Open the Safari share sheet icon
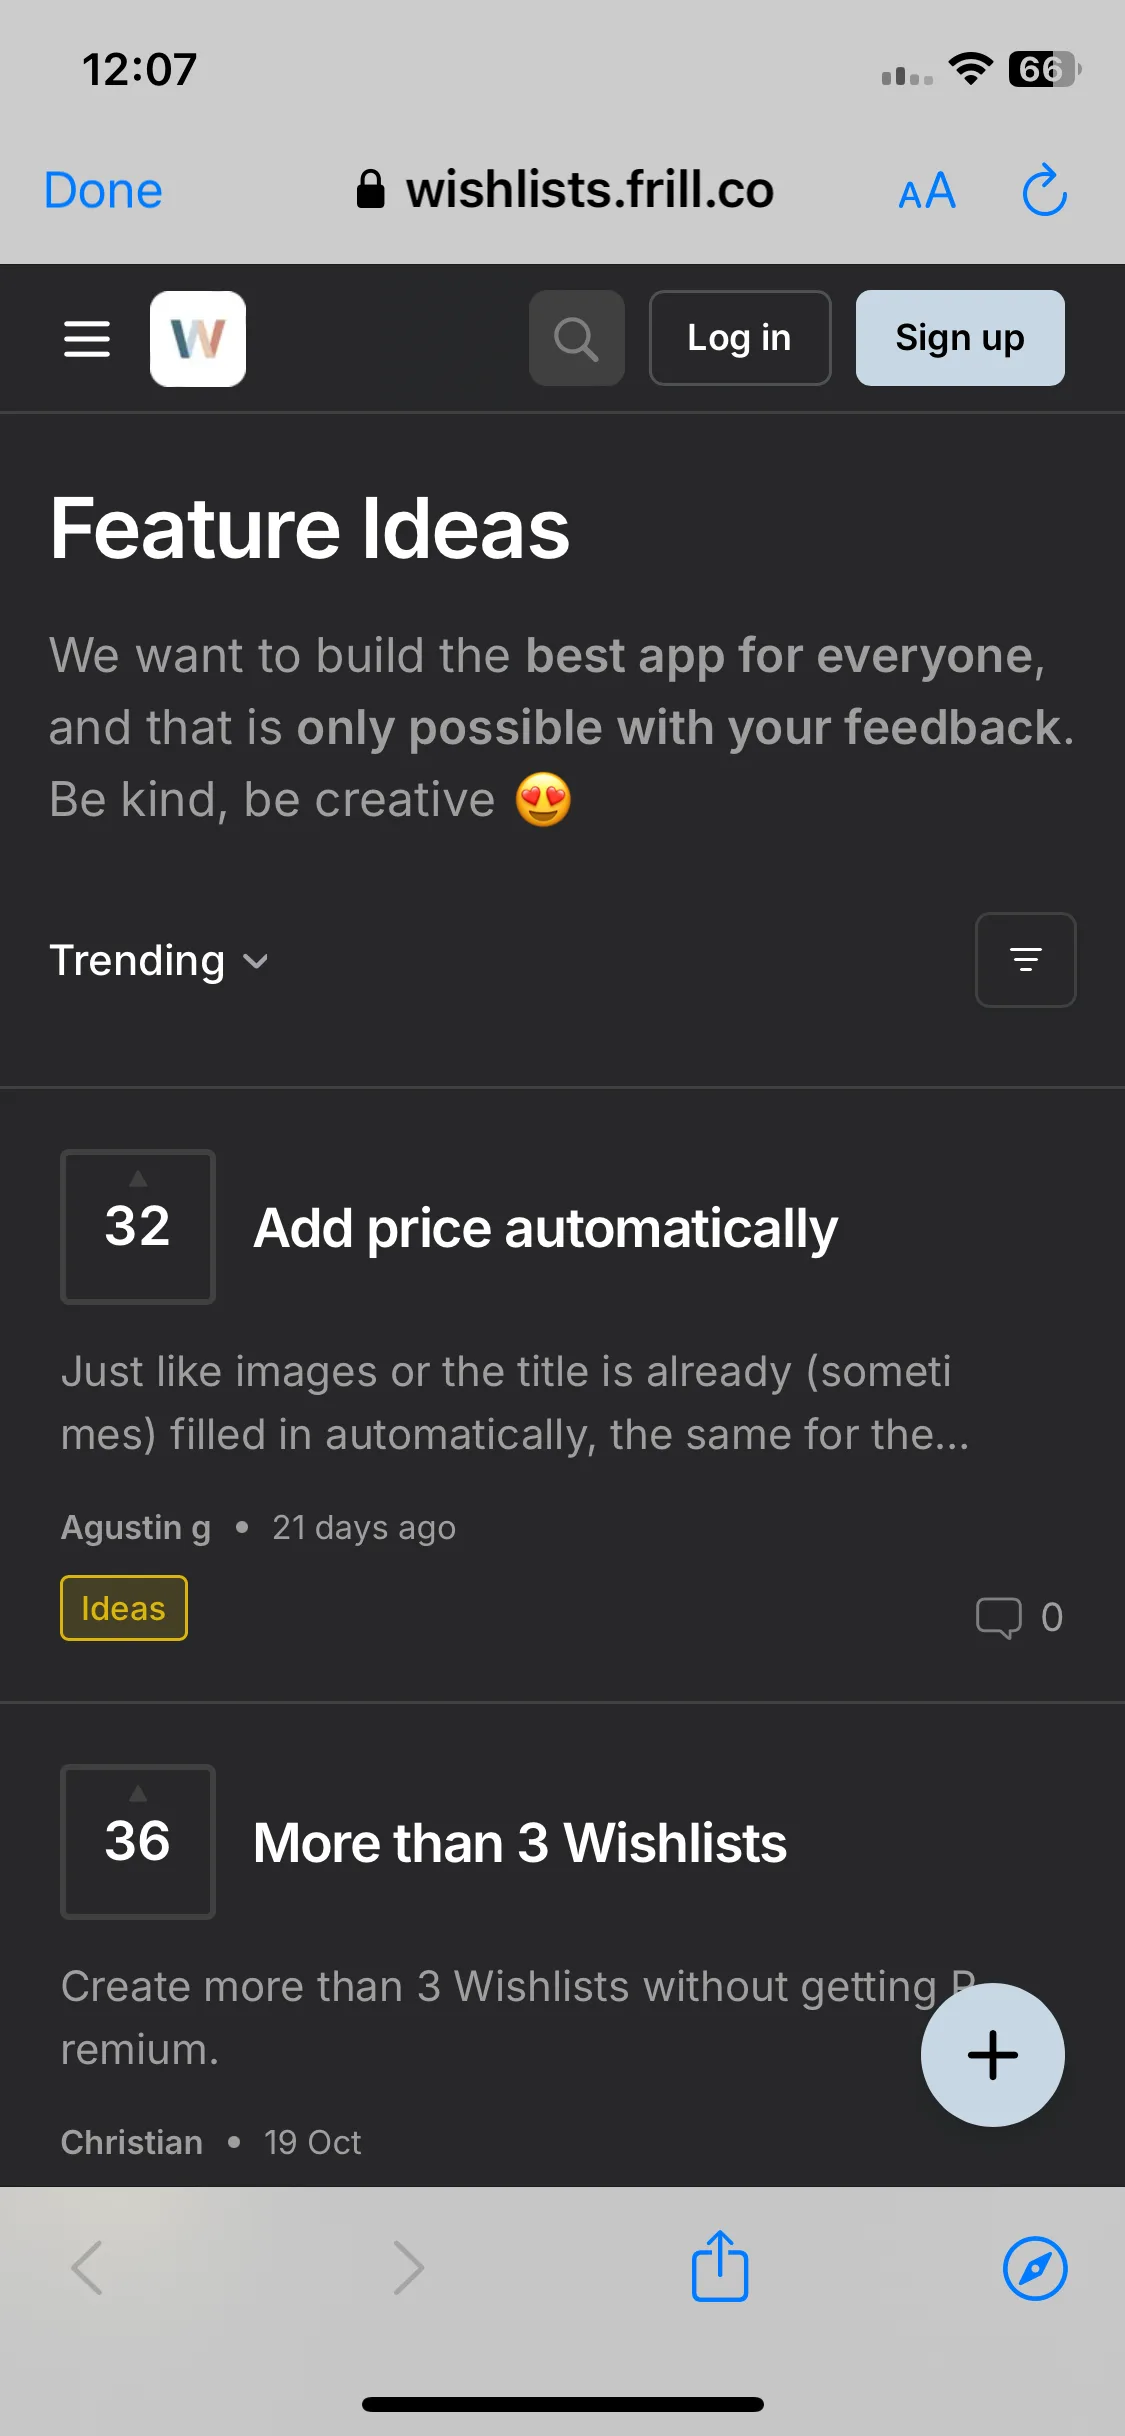This screenshot has width=1125, height=2436. (x=720, y=2267)
